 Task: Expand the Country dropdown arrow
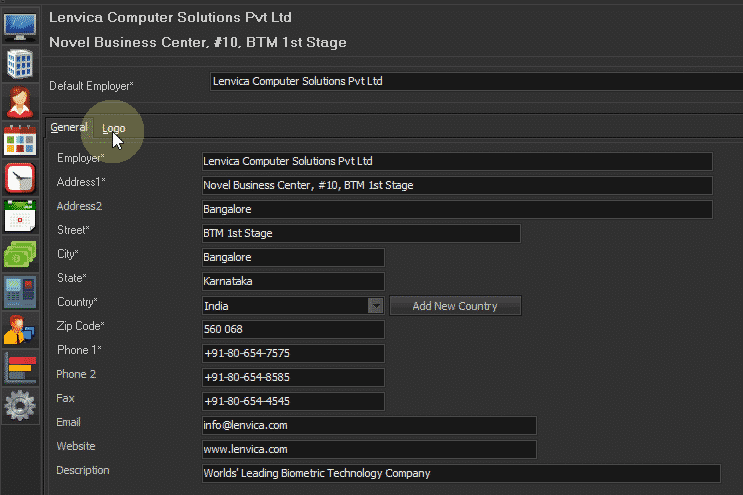(376, 306)
